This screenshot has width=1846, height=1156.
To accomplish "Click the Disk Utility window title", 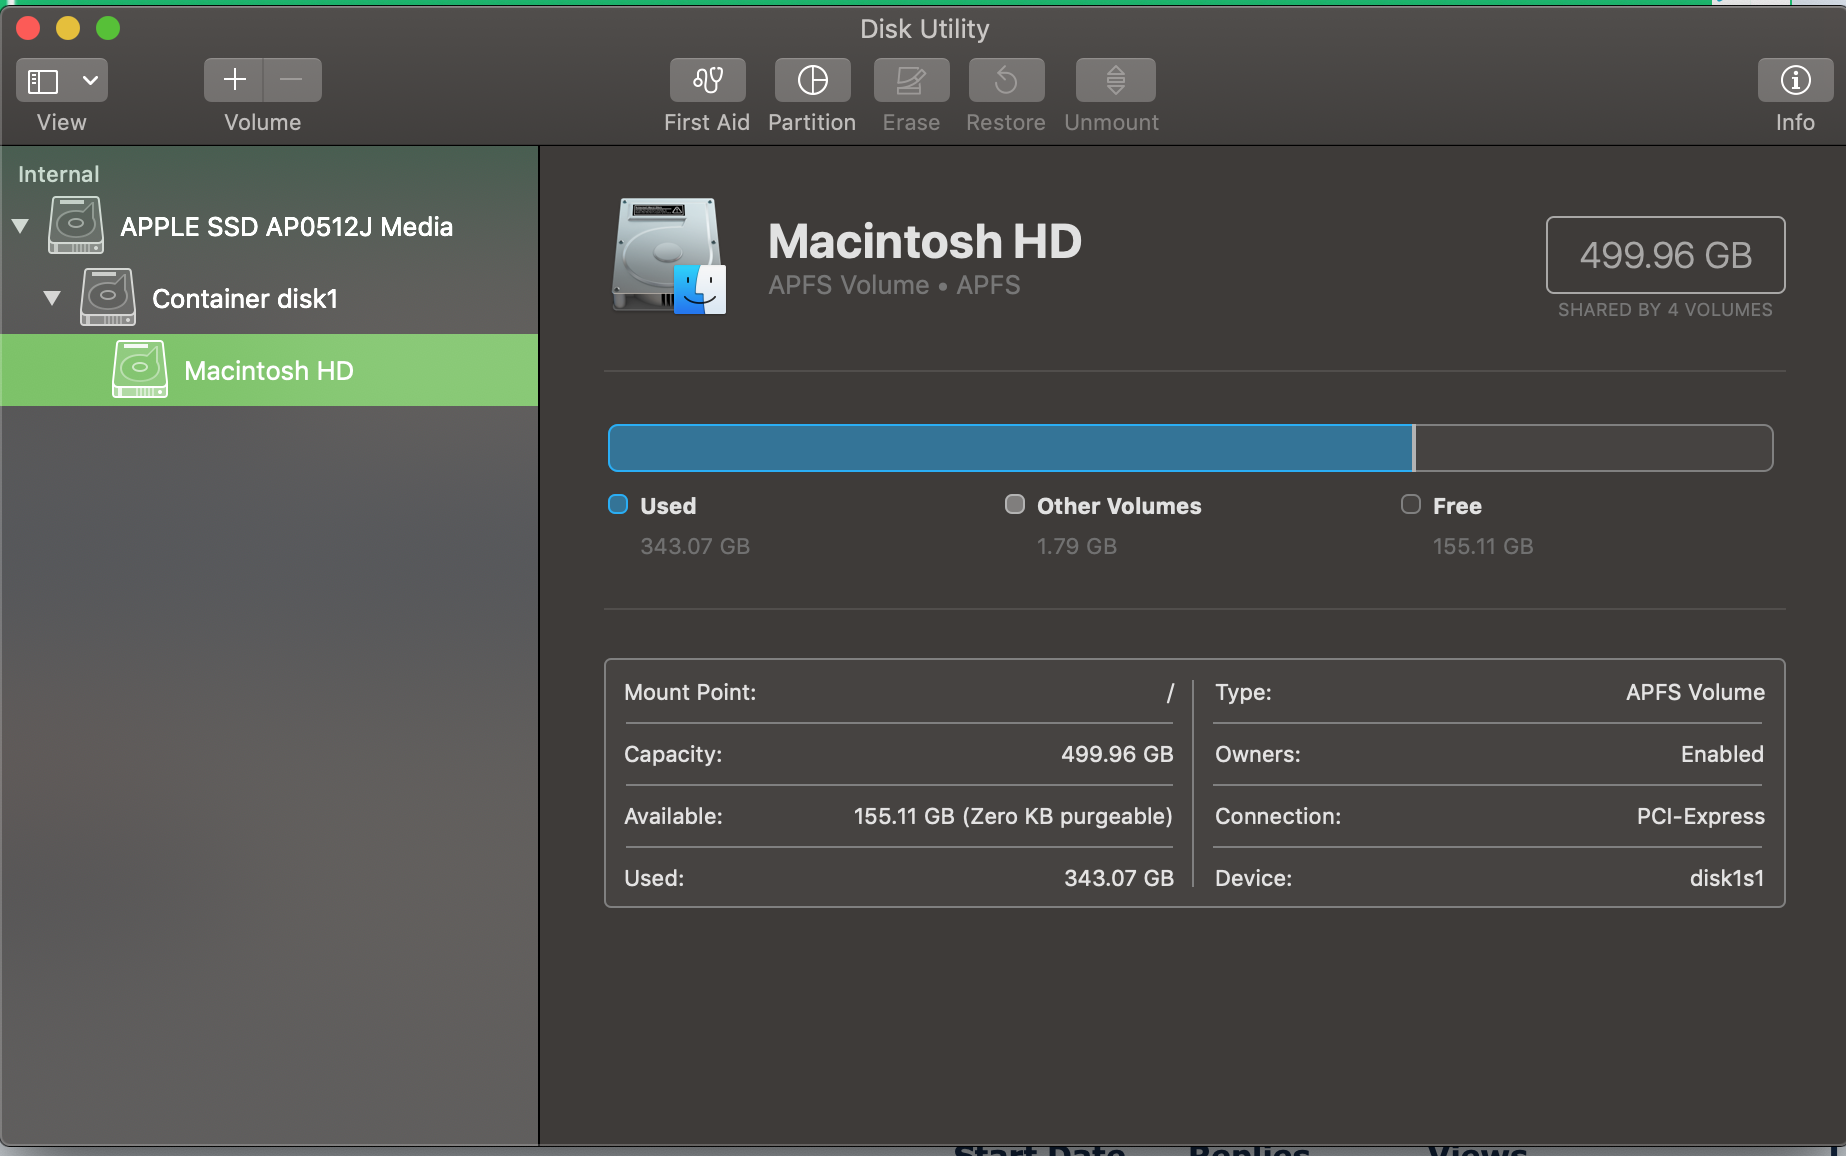I will coord(925,29).
